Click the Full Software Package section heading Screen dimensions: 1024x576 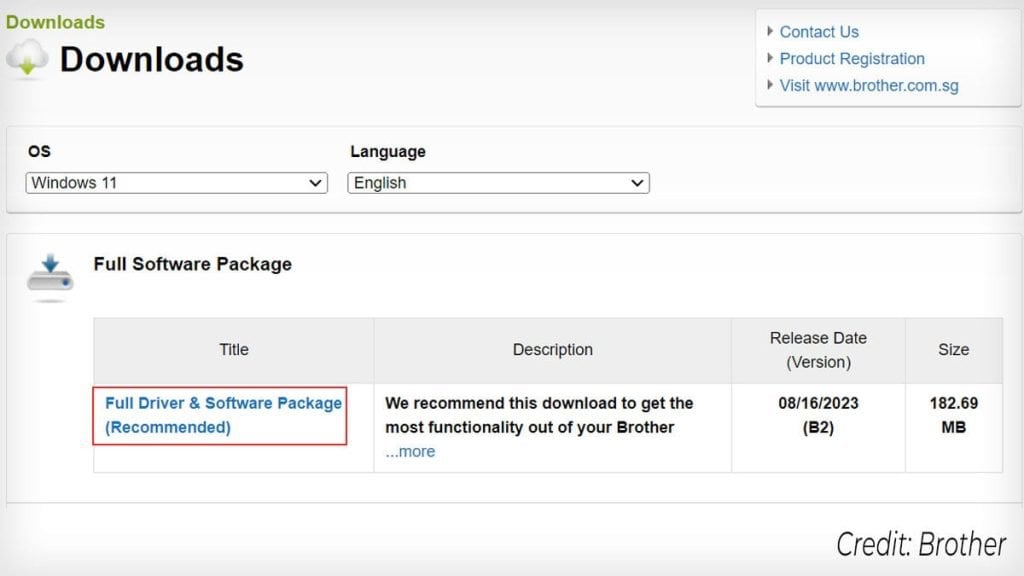click(x=192, y=264)
